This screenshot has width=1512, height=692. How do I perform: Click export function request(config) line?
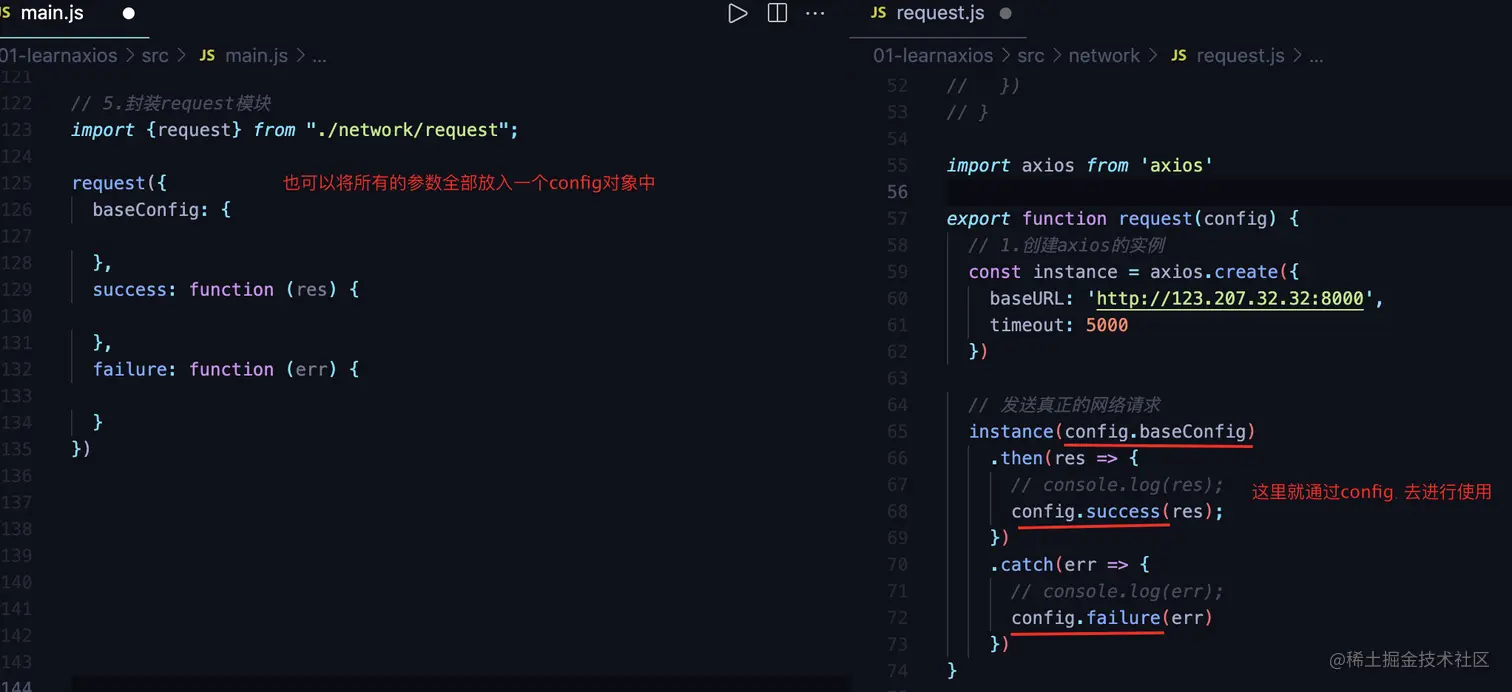coord(1123,218)
